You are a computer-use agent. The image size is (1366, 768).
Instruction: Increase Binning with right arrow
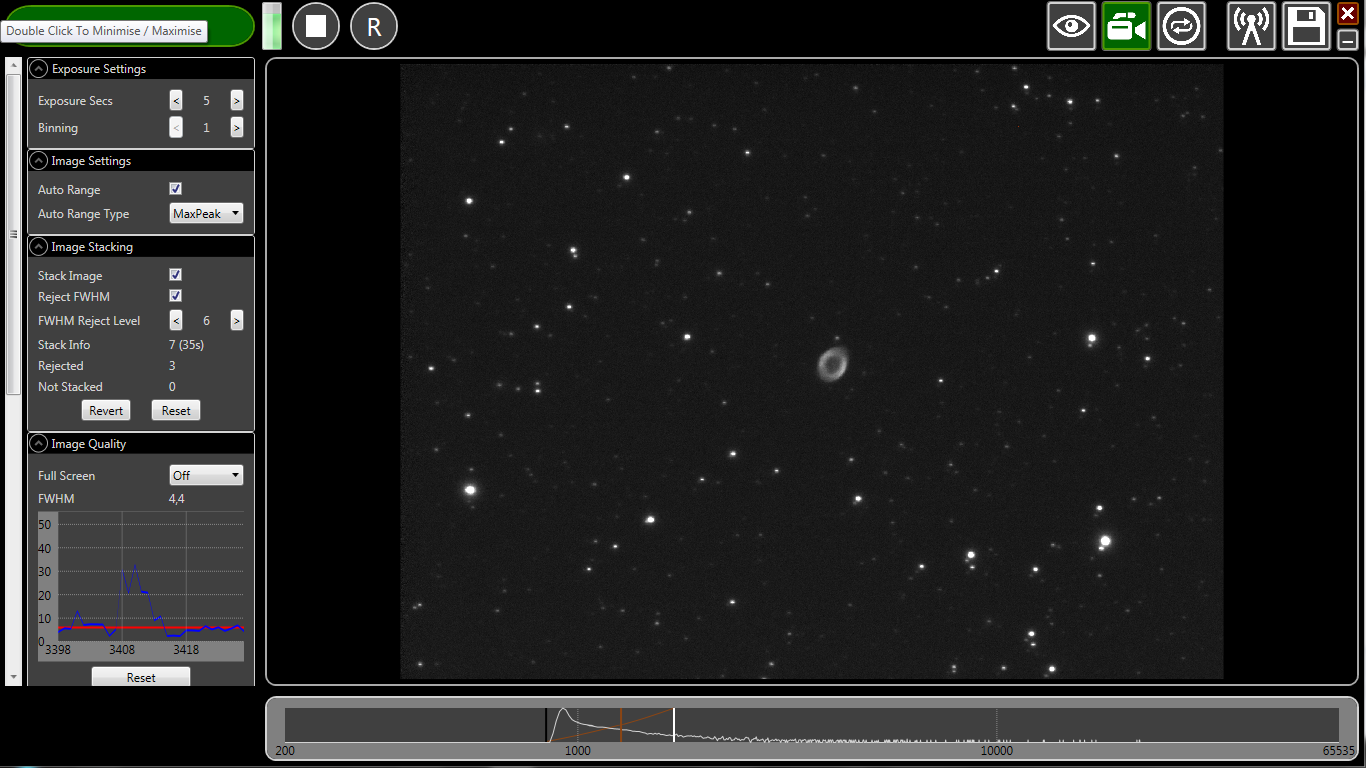coord(237,128)
